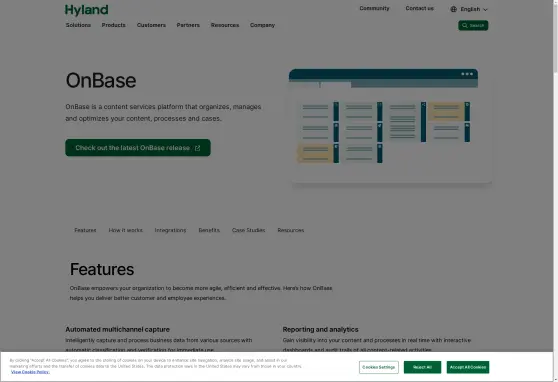Screen dimensions: 558x382
Task: Click the globe language icon
Action: click(x=453, y=9)
